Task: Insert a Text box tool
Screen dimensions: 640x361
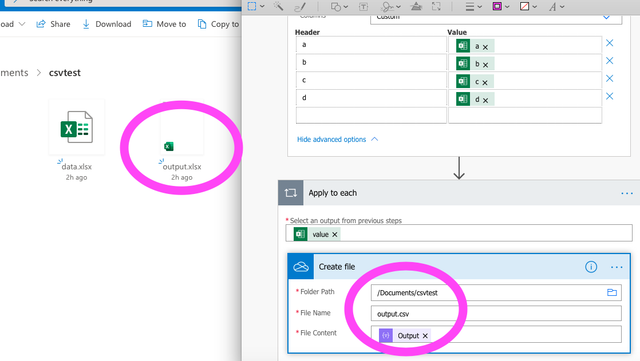Action: coord(363,7)
